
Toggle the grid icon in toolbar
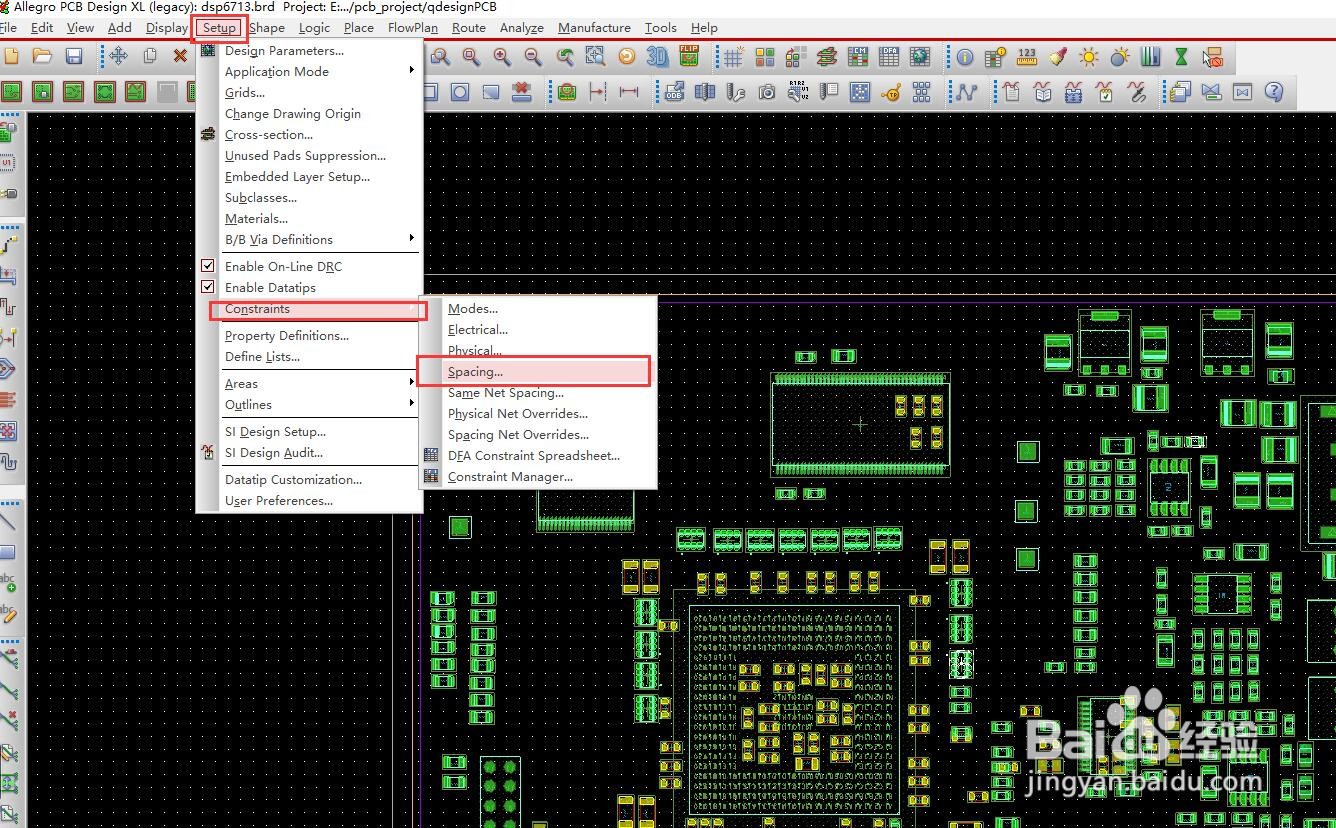733,57
